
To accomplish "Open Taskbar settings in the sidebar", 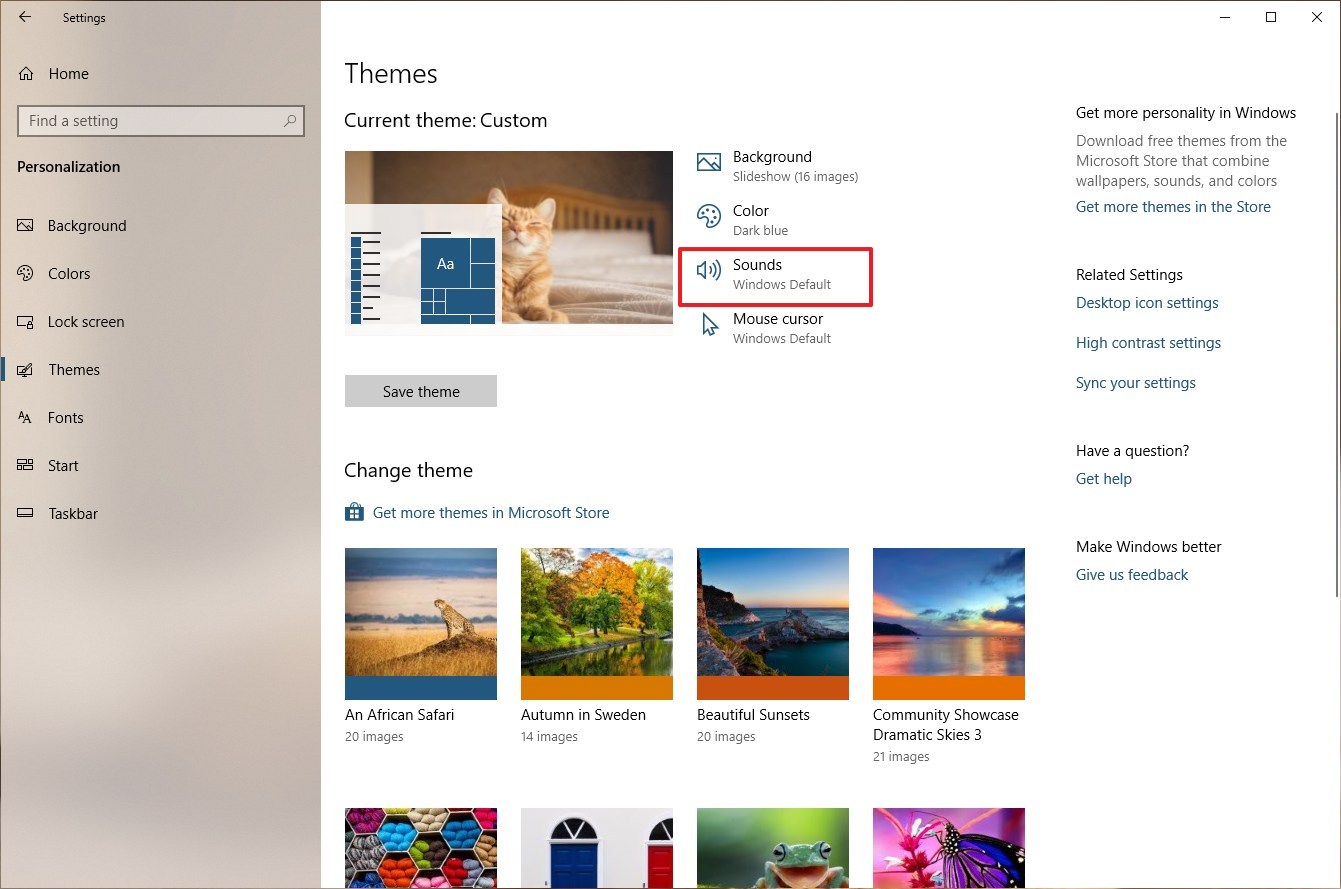I will tap(73, 513).
